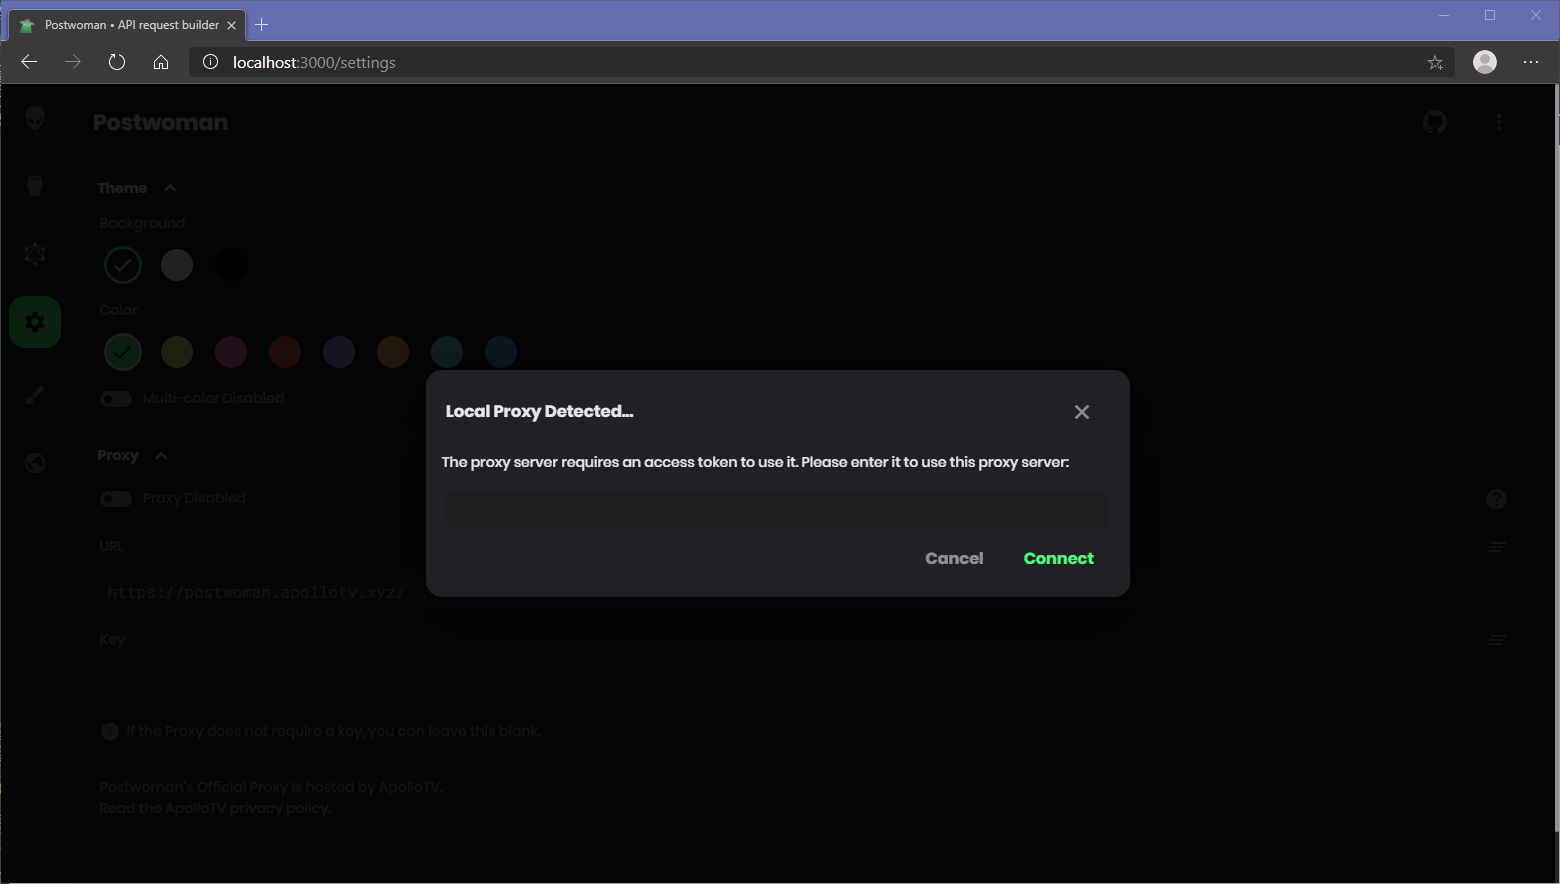The height and width of the screenshot is (884, 1560).
Task: Open the documentation brush sidebar icon
Action: coord(35,395)
